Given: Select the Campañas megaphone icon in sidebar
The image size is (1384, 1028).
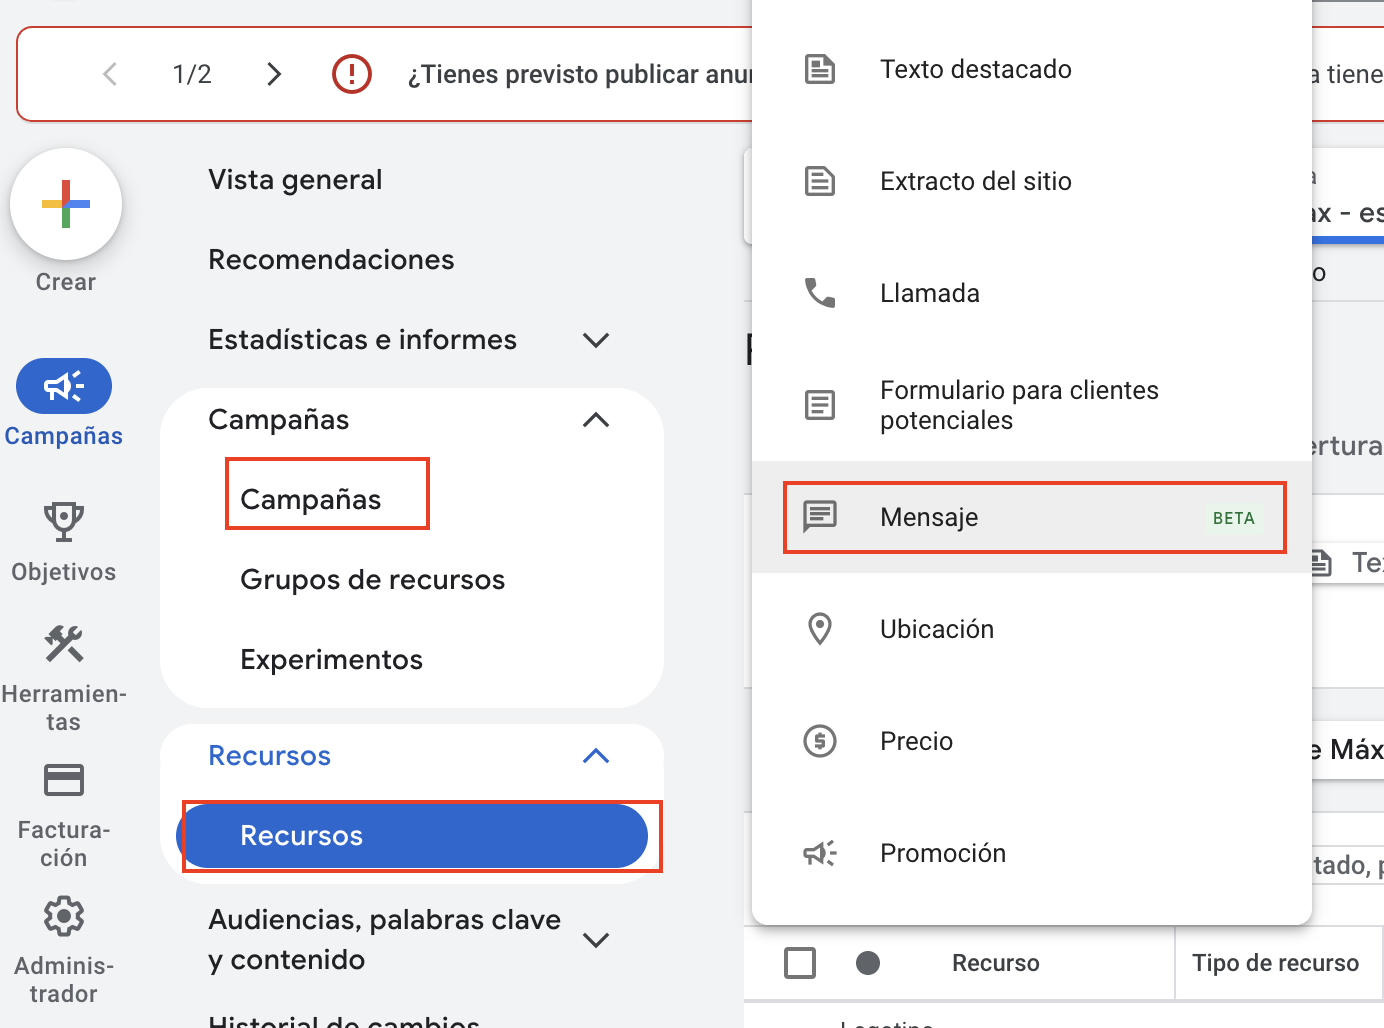Looking at the screenshot, I should pyautogui.click(x=63, y=386).
